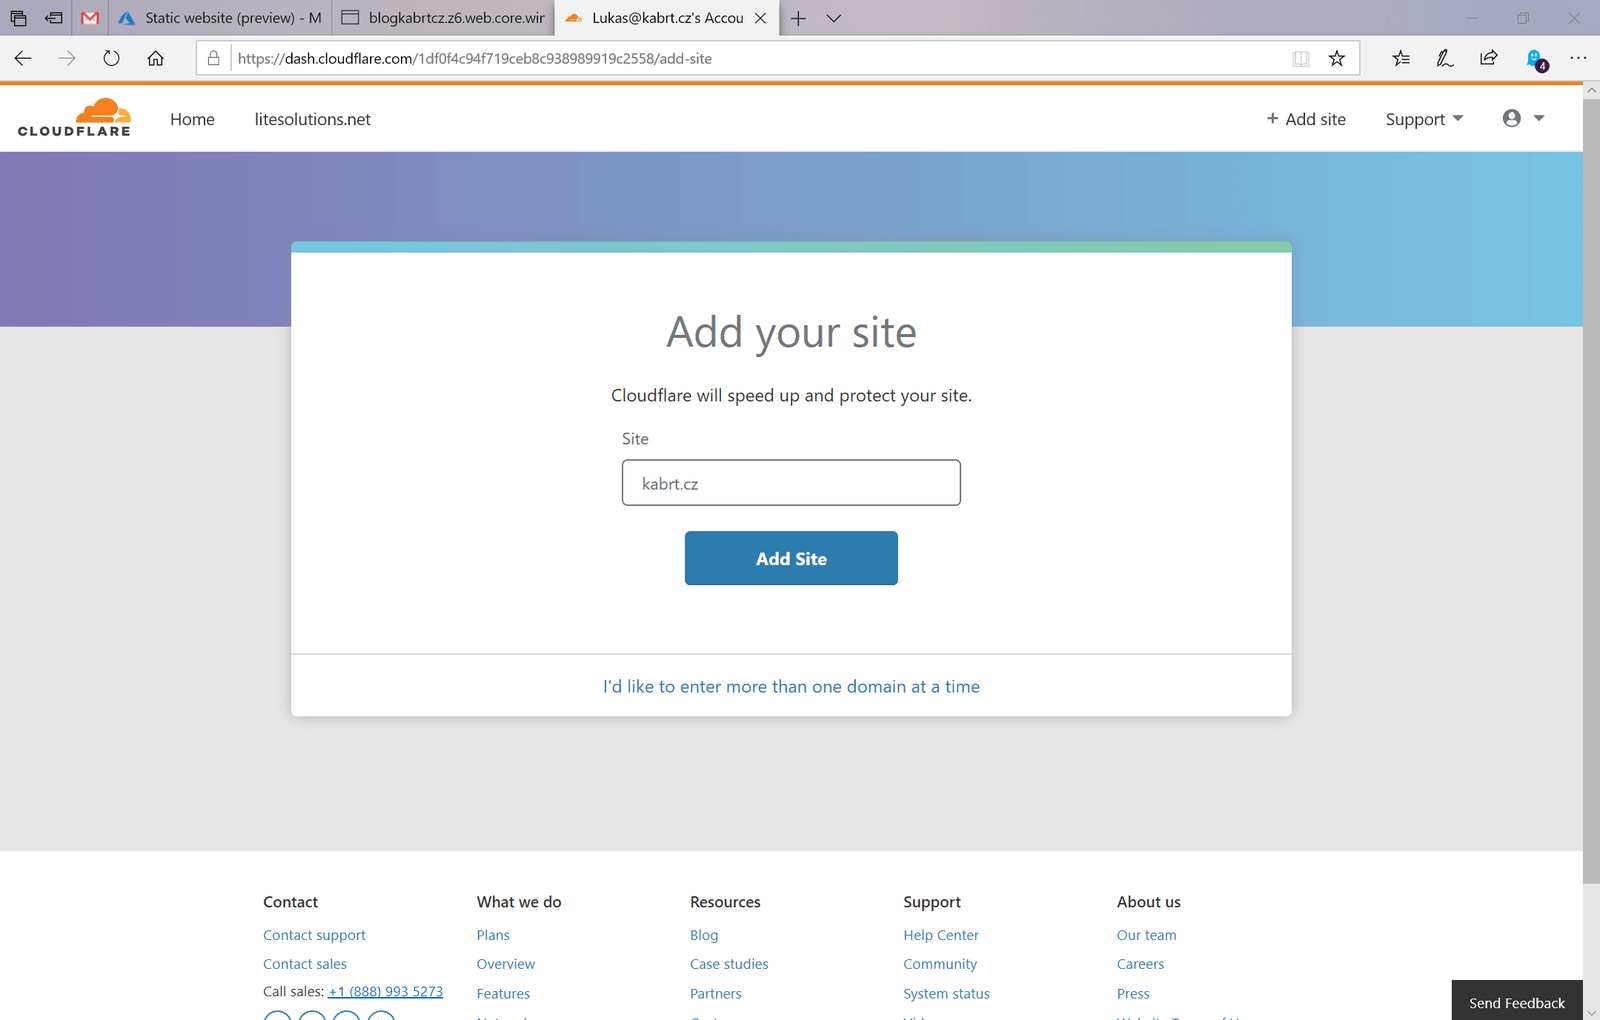This screenshot has width=1600, height=1020.
Task: Open Case studies footer link
Action: [729, 964]
